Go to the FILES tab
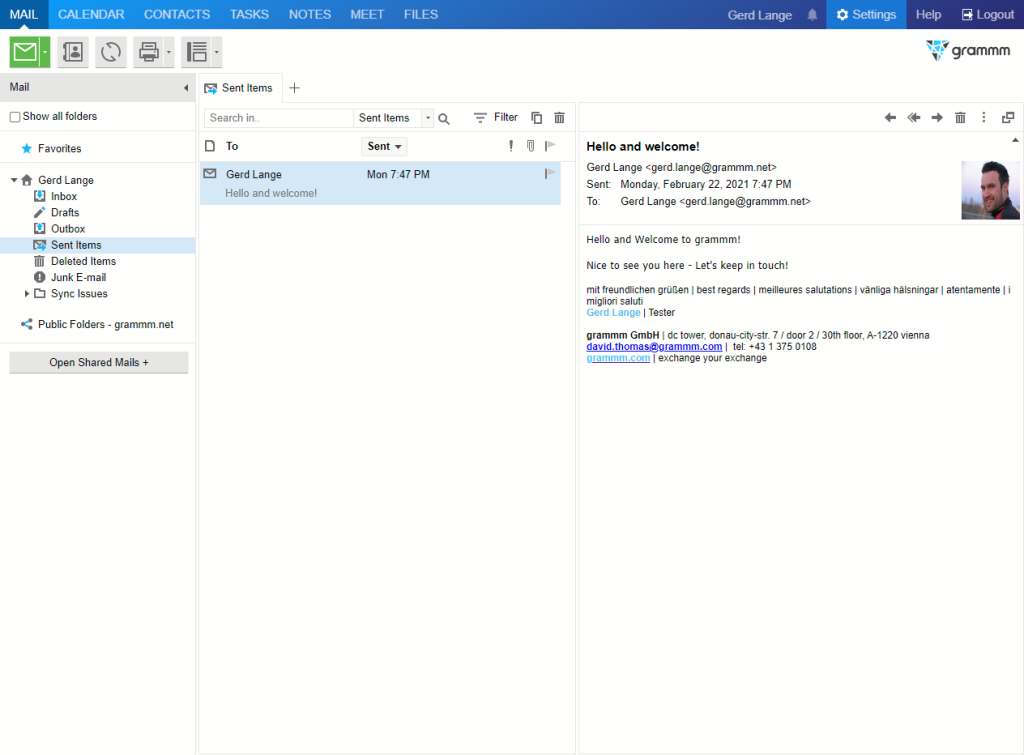1024x755 pixels. [x=421, y=14]
